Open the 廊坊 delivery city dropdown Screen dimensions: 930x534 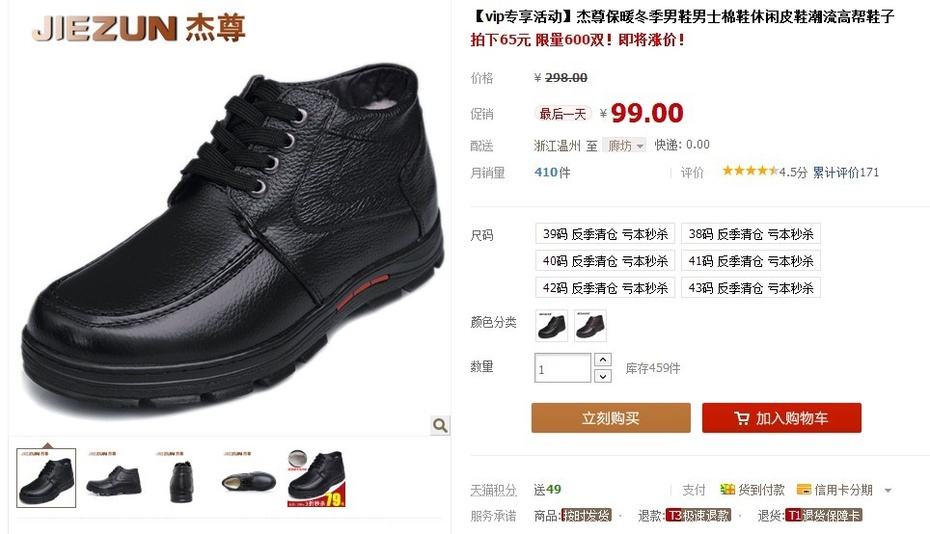tap(623, 145)
